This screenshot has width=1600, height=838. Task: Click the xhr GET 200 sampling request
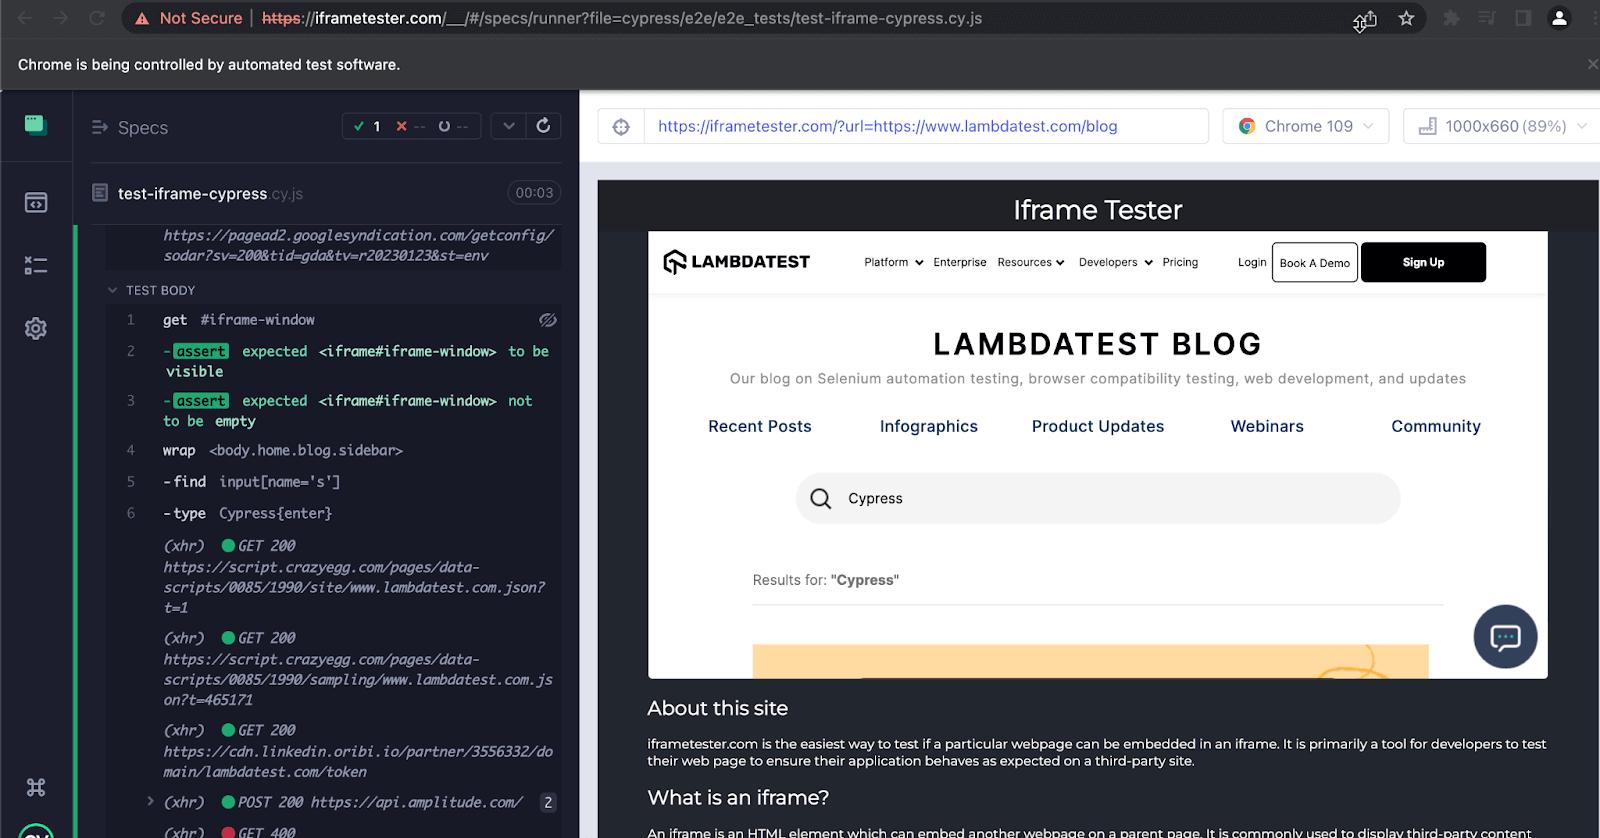coord(358,669)
